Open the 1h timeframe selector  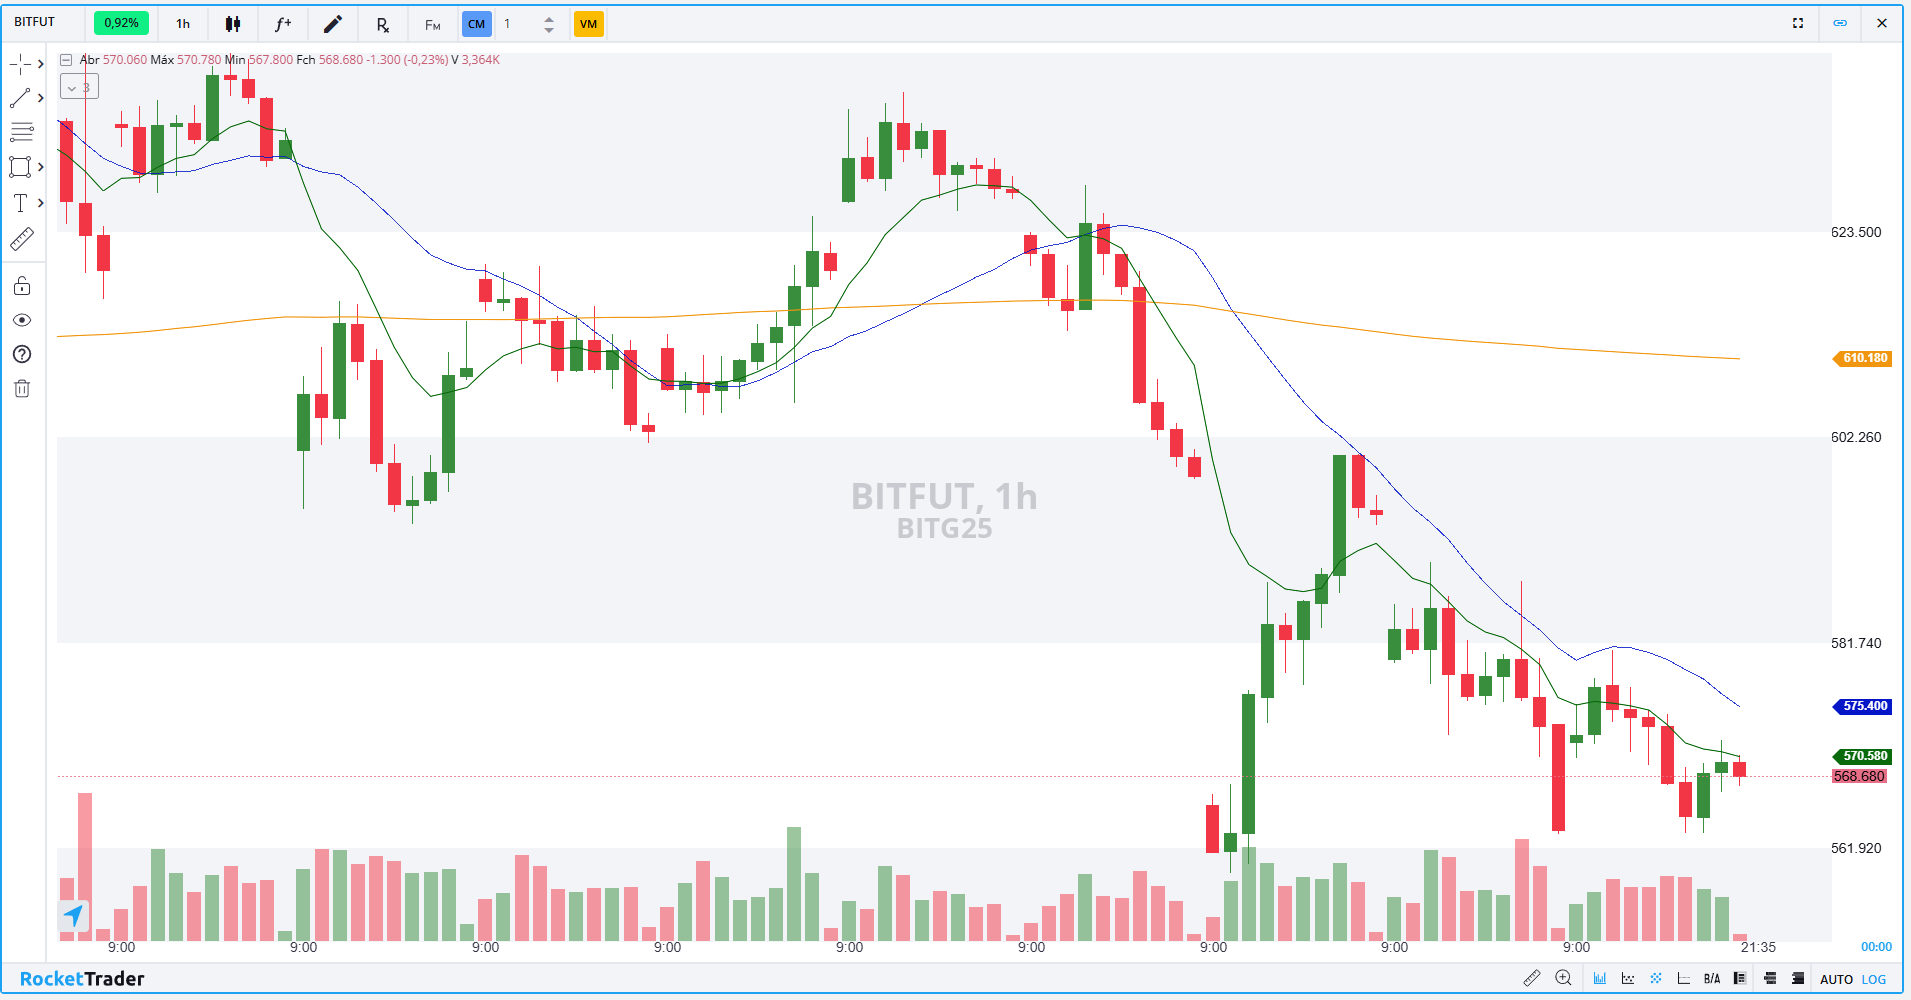pyautogui.click(x=182, y=22)
